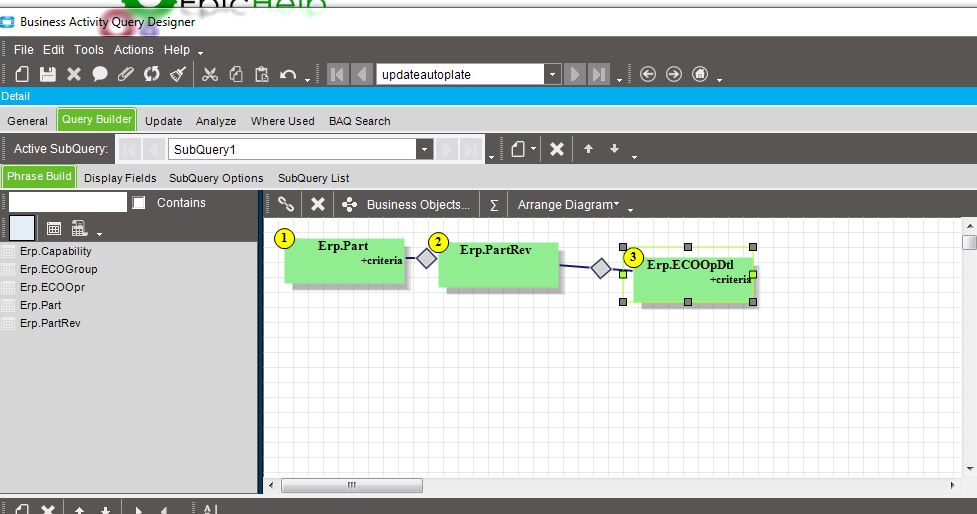Image resolution: width=977 pixels, height=514 pixels.
Task: Click the calendar table icon in left panel
Action: 54,229
